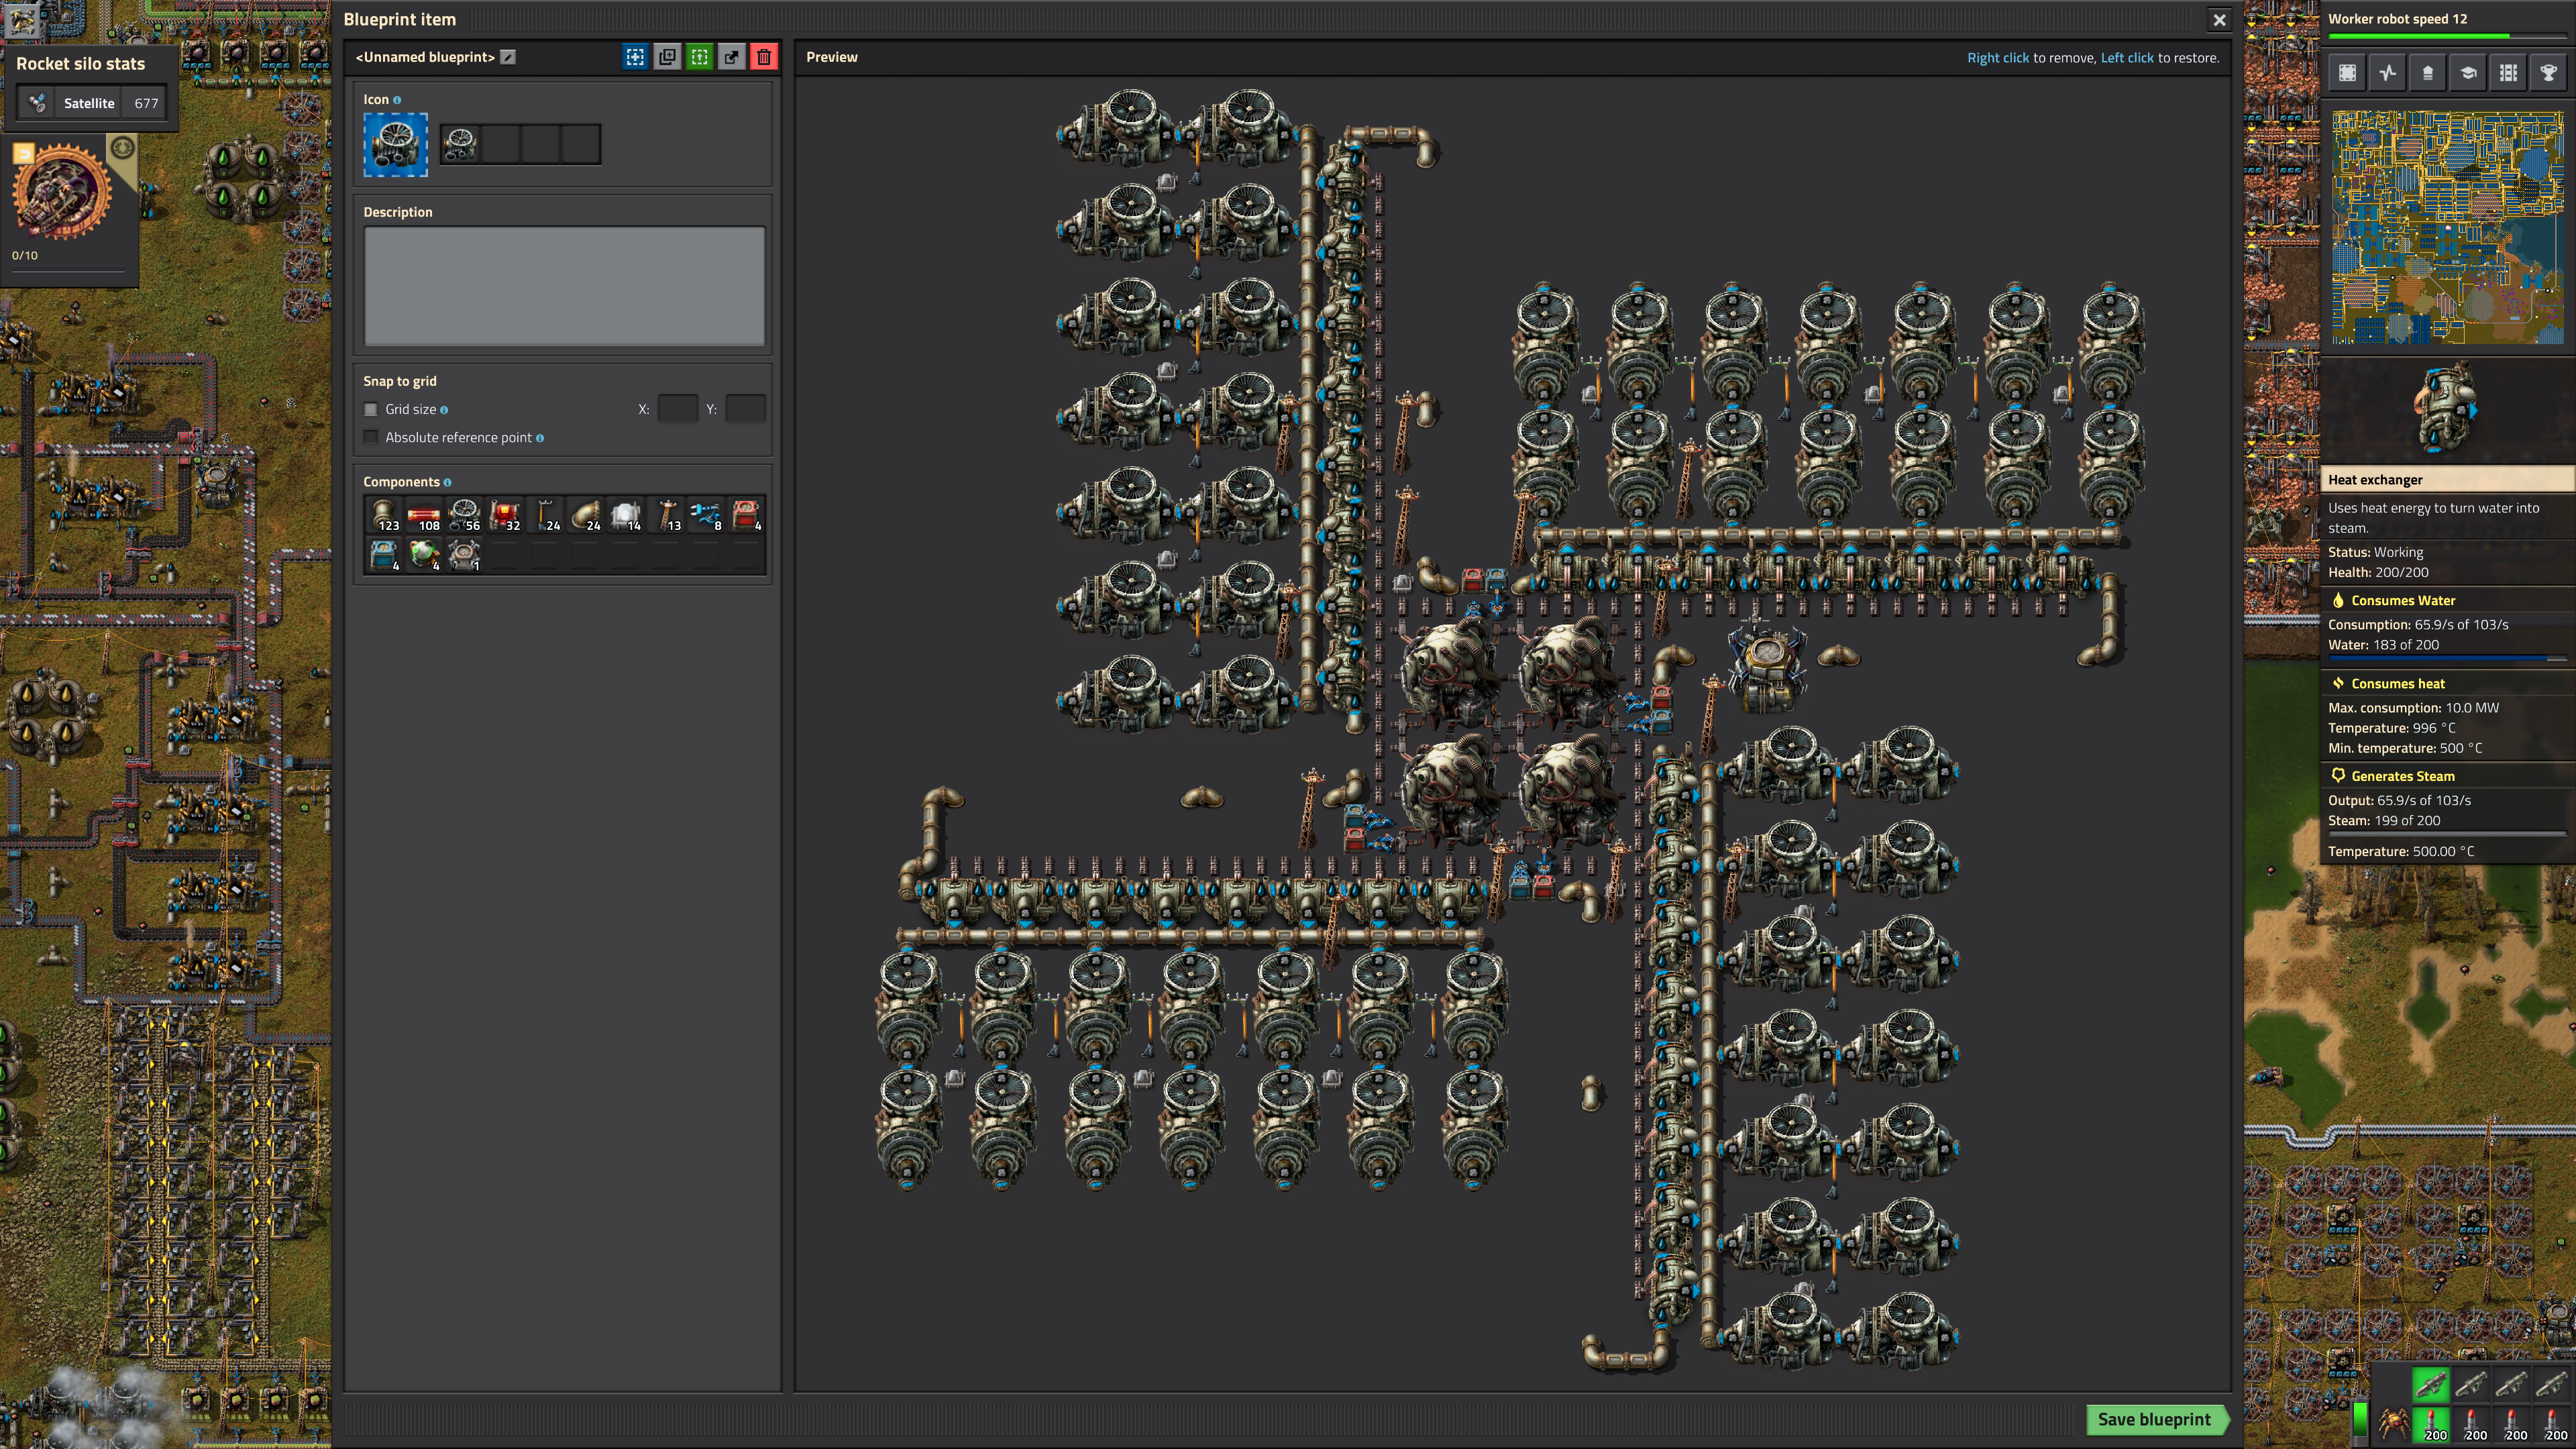Click the heat pipe component with 108 count
Viewport: 2576px width, 1449px height.
(x=424, y=515)
